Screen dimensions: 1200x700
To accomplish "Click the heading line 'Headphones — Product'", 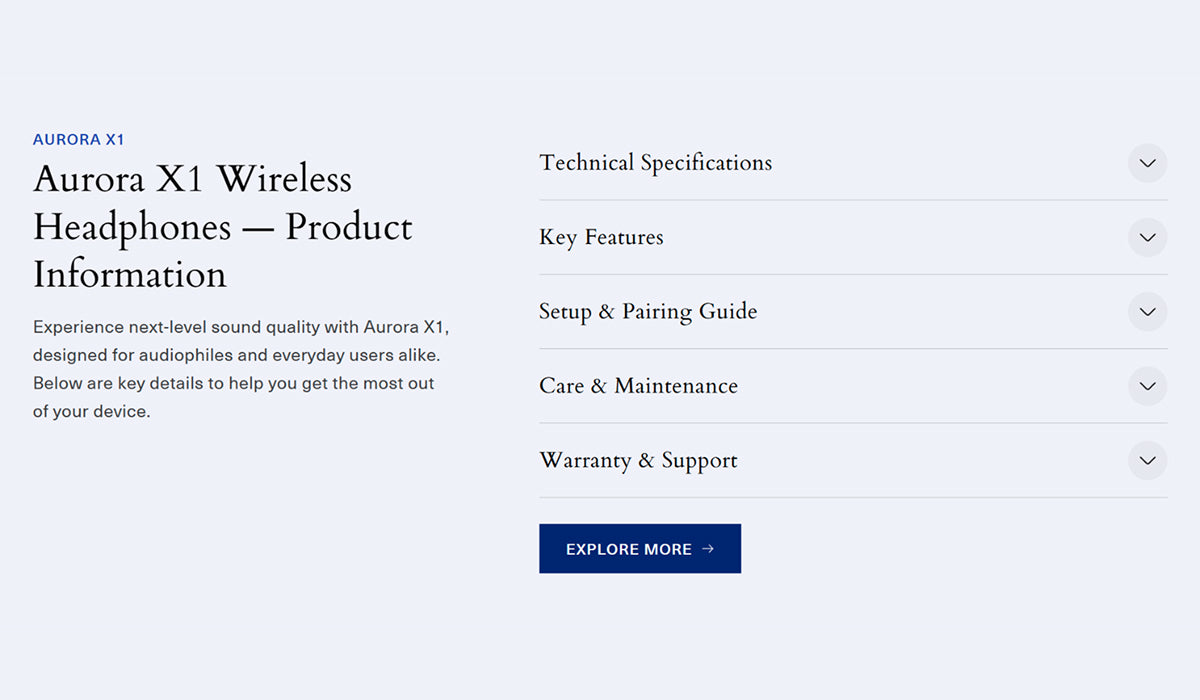I will 222,228.
